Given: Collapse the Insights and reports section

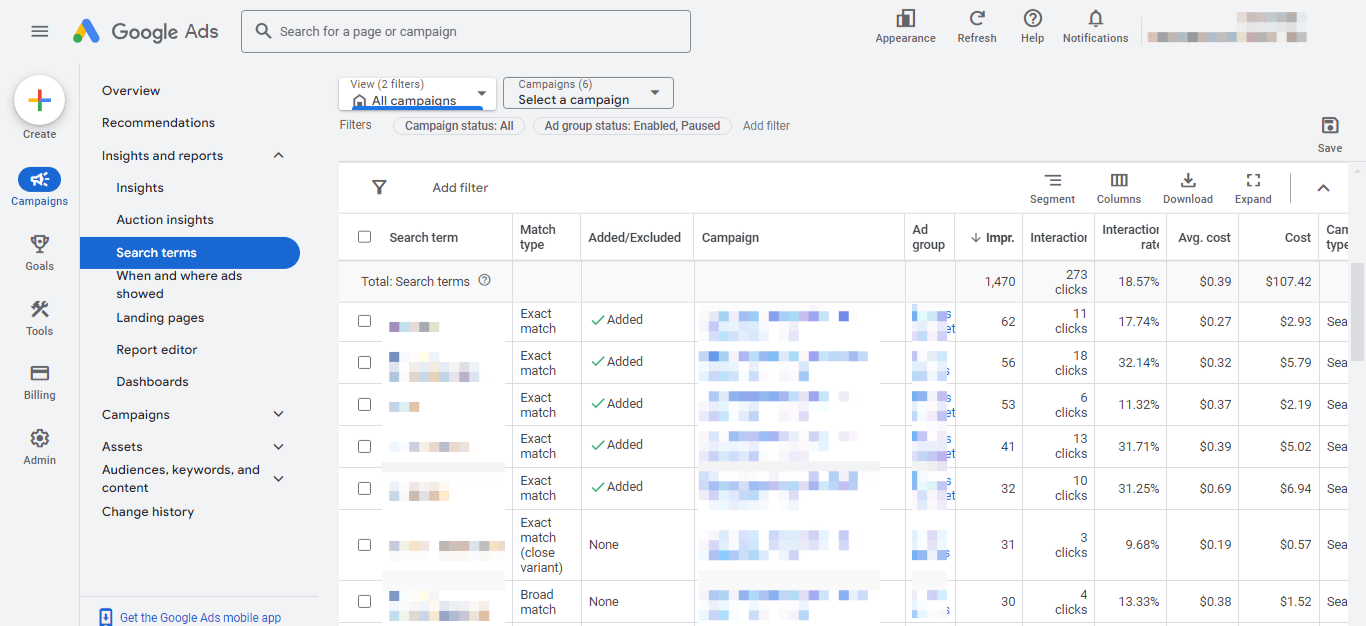Looking at the screenshot, I should click(278, 155).
